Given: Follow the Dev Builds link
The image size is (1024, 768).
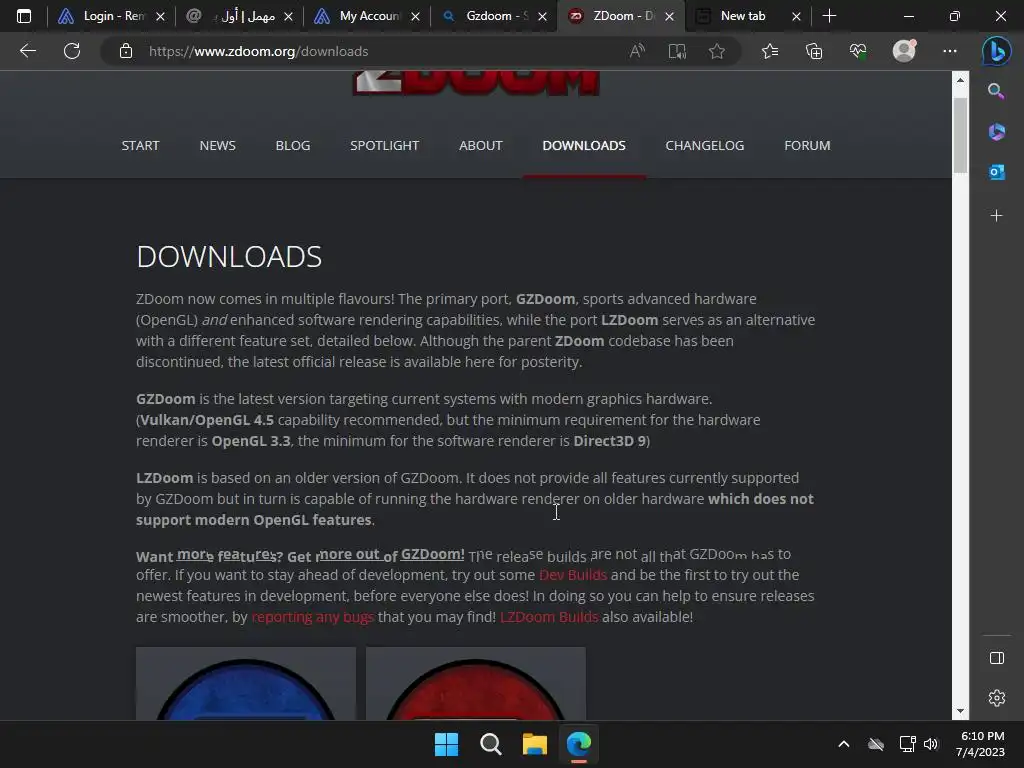Looking at the screenshot, I should pos(573,575).
